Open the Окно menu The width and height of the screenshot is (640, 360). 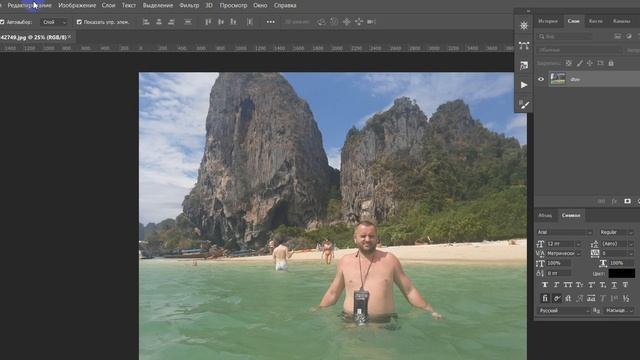[260, 5]
